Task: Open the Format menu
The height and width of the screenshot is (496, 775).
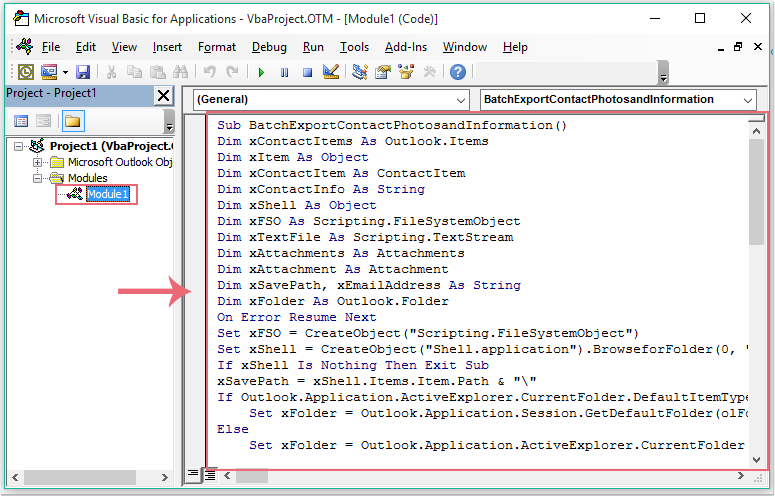Action: (x=217, y=47)
